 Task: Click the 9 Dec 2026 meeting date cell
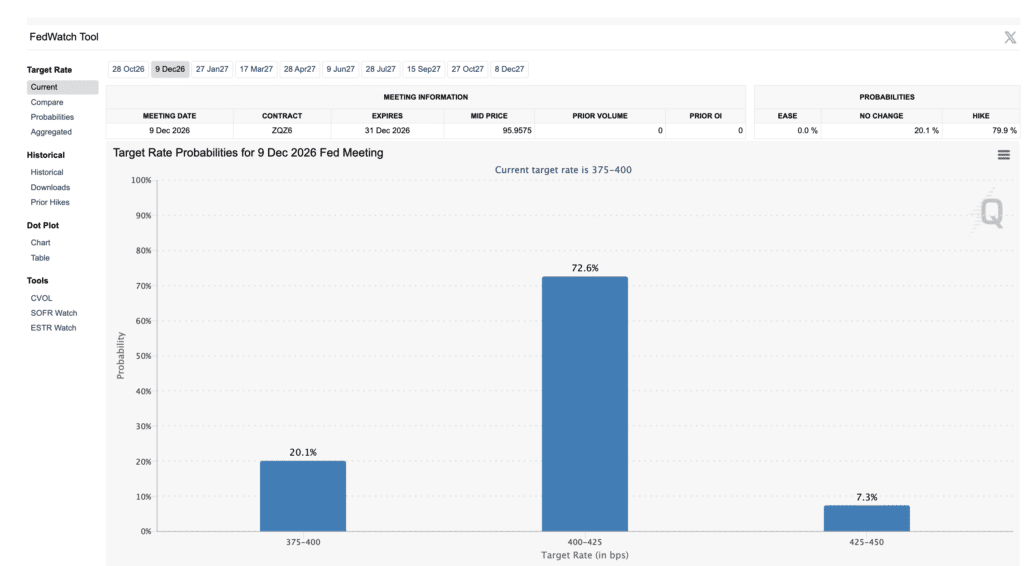coord(170,131)
